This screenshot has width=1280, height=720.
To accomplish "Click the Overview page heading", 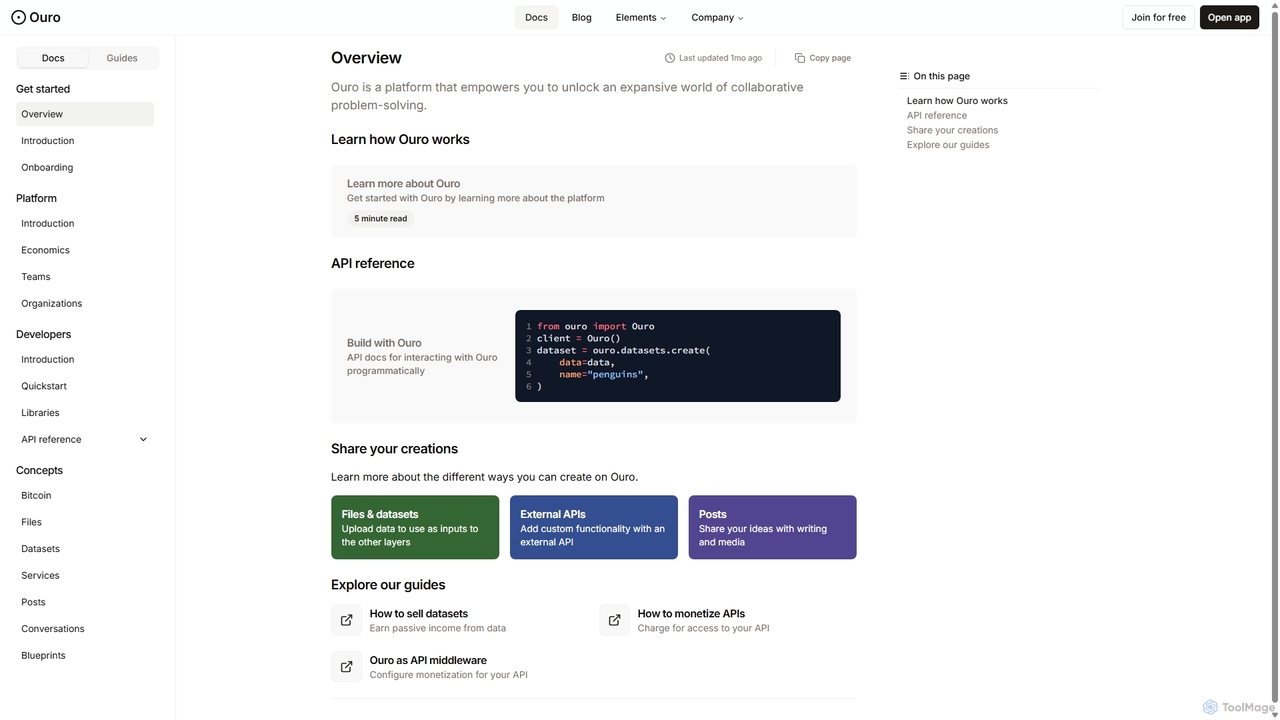I will [x=366, y=58].
